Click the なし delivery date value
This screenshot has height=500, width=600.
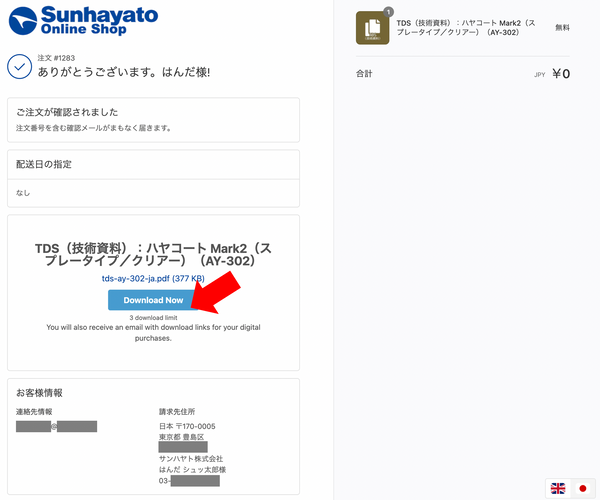pyautogui.click(x=23, y=193)
